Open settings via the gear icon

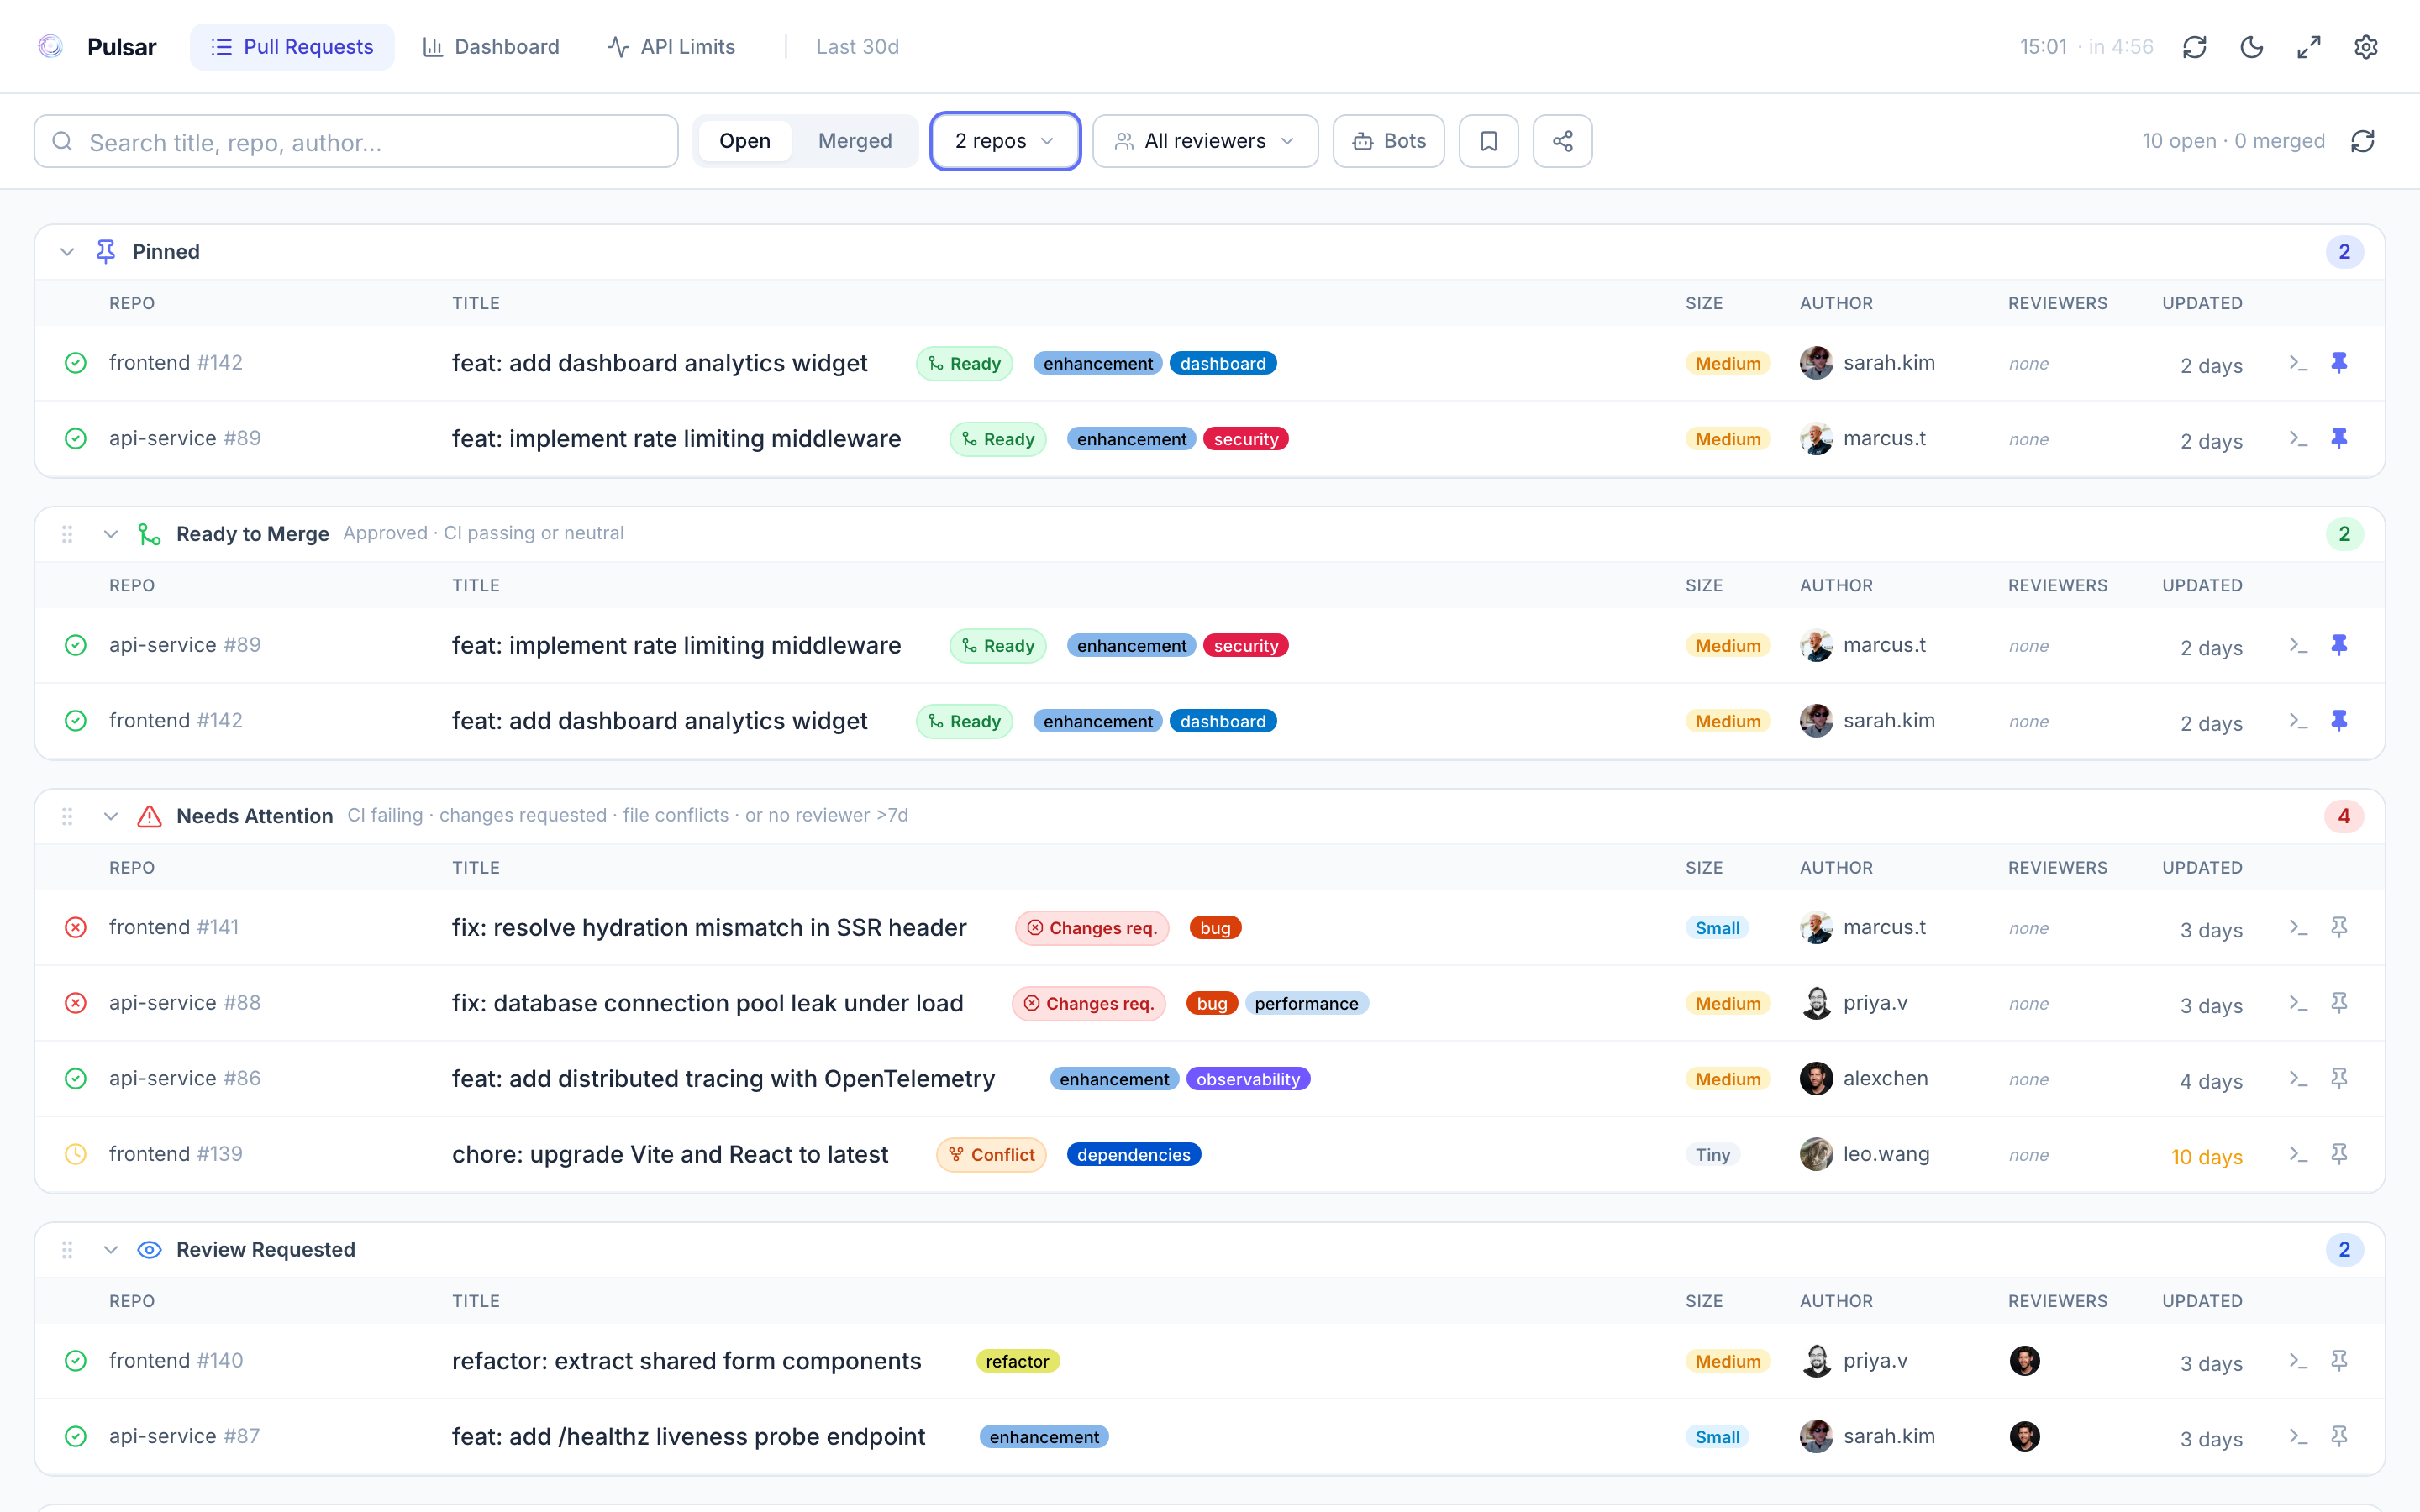tap(2367, 46)
